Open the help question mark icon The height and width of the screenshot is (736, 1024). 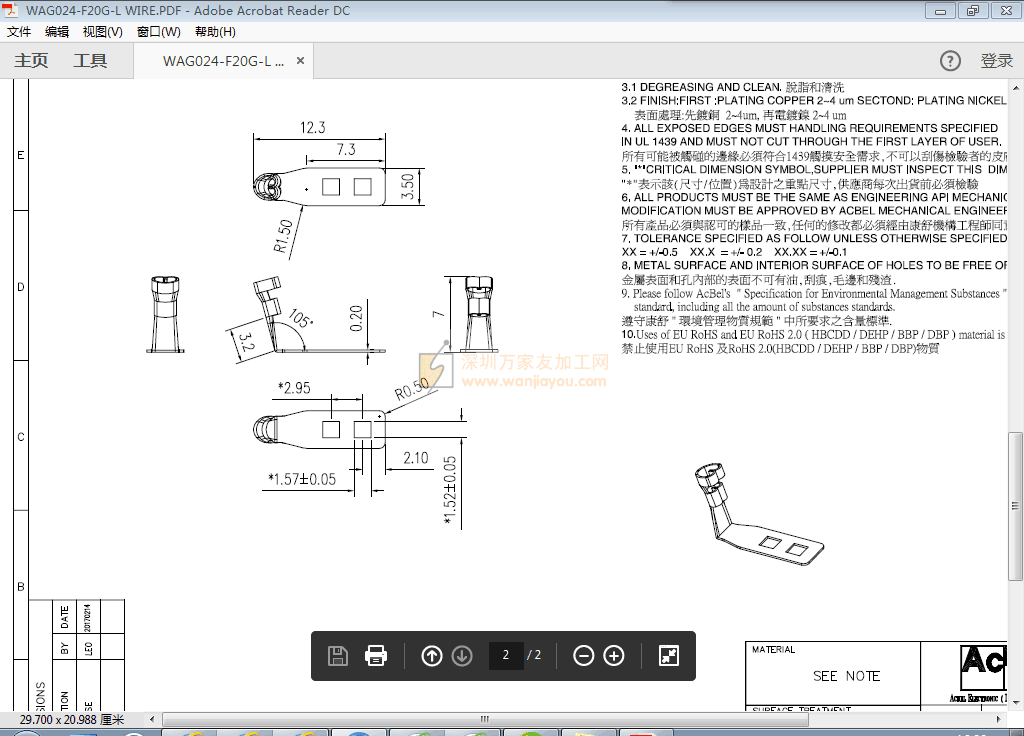tap(950, 61)
